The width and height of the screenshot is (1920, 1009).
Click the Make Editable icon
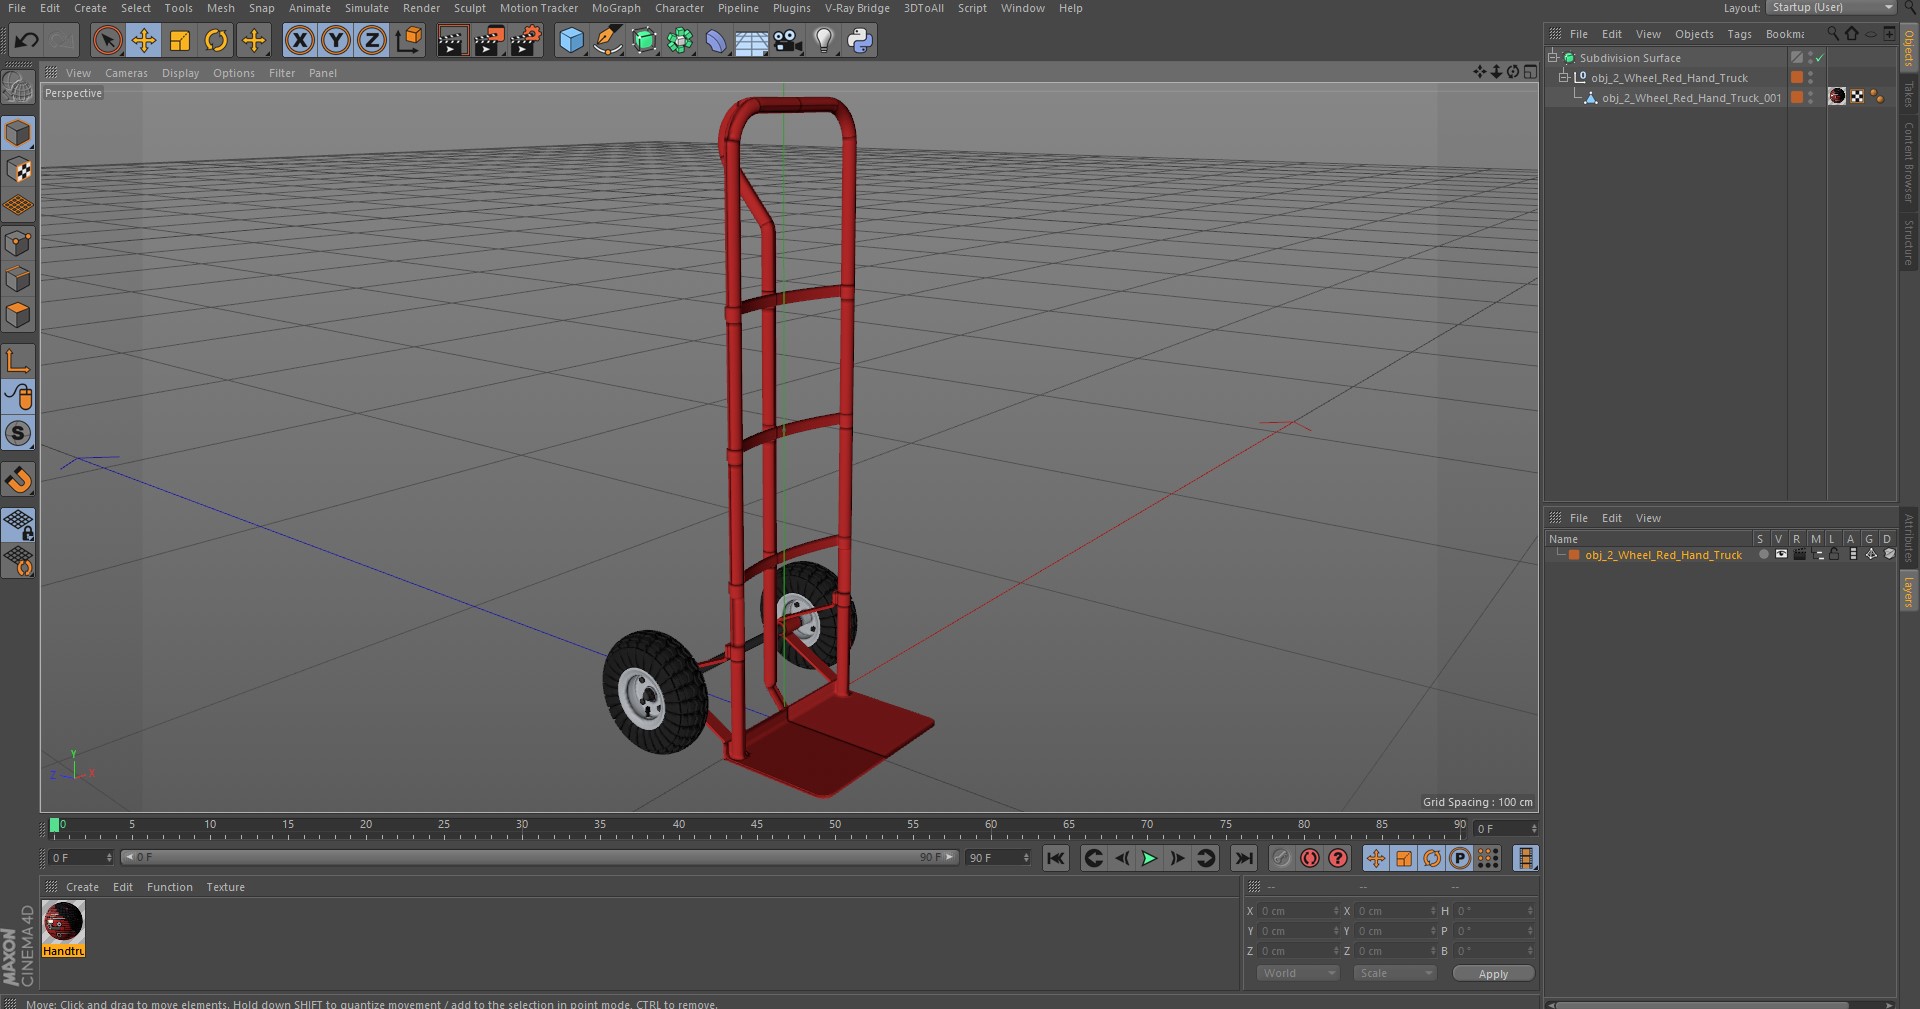coord(18,88)
